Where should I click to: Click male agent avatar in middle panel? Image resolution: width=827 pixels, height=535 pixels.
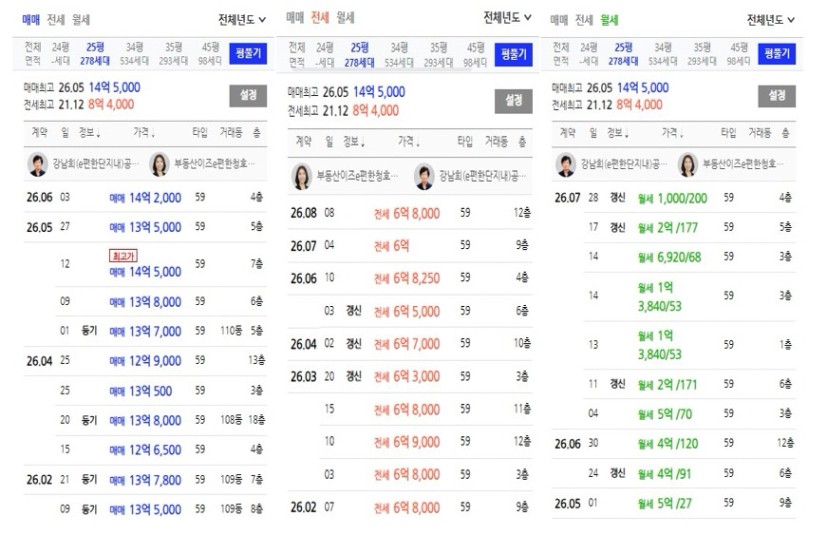[424, 176]
